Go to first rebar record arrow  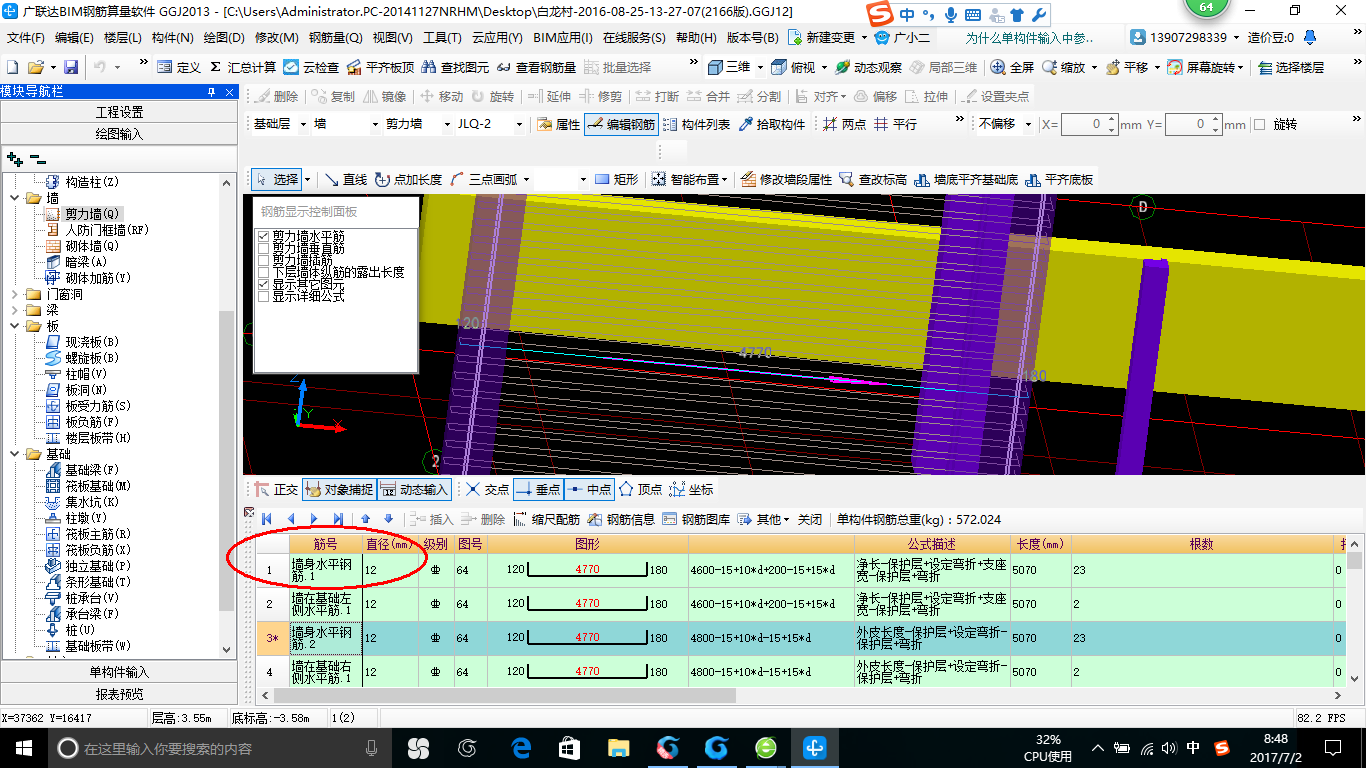click(266, 519)
